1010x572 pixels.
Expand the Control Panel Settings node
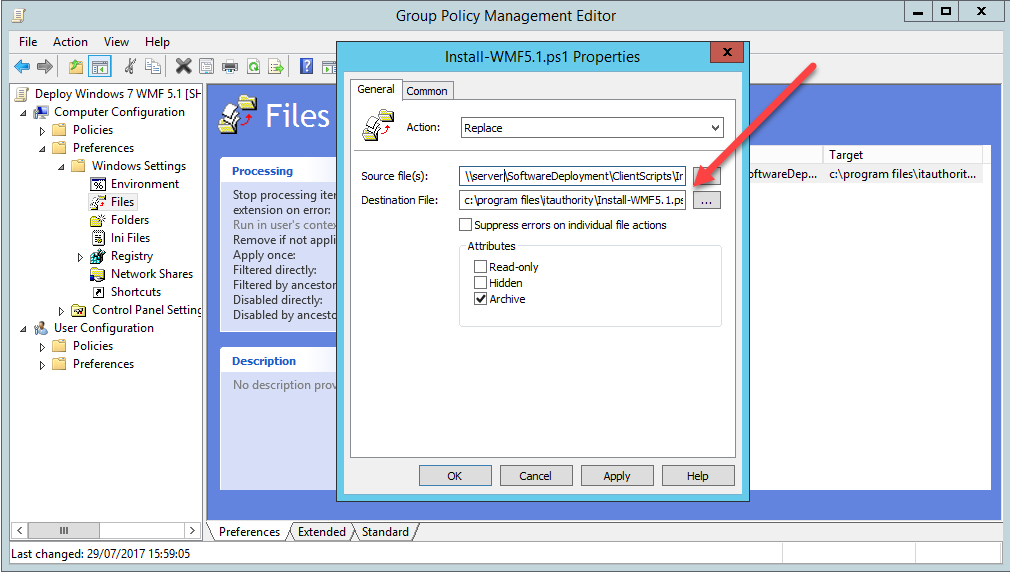61,310
